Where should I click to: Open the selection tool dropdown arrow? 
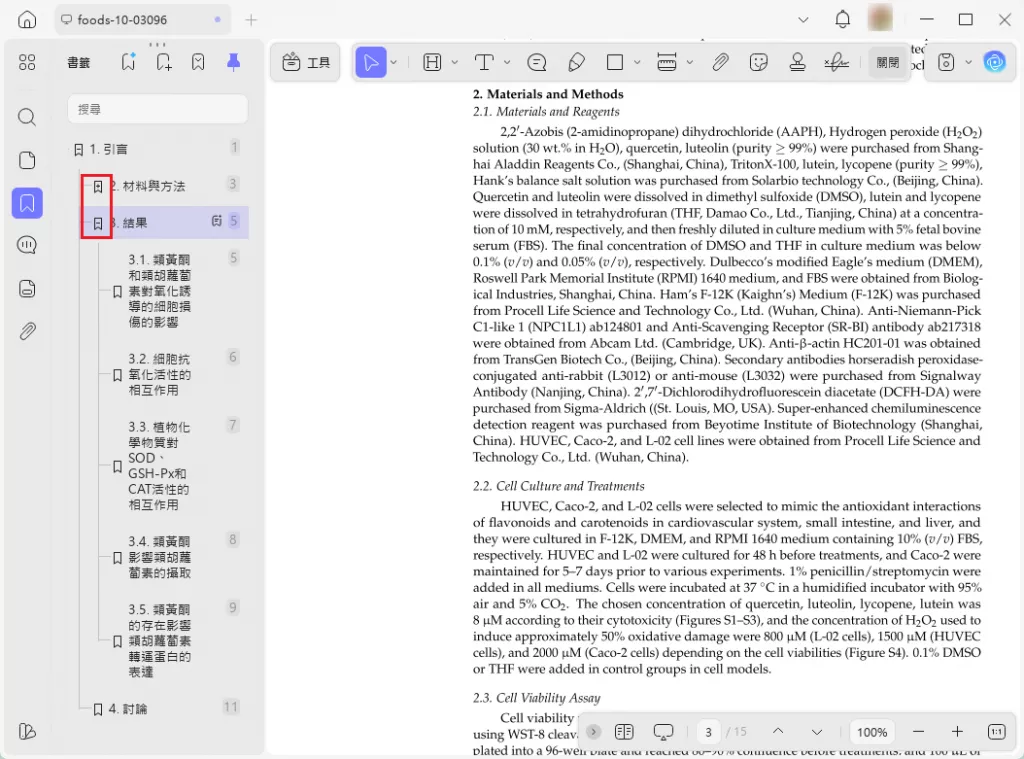[394, 62]
